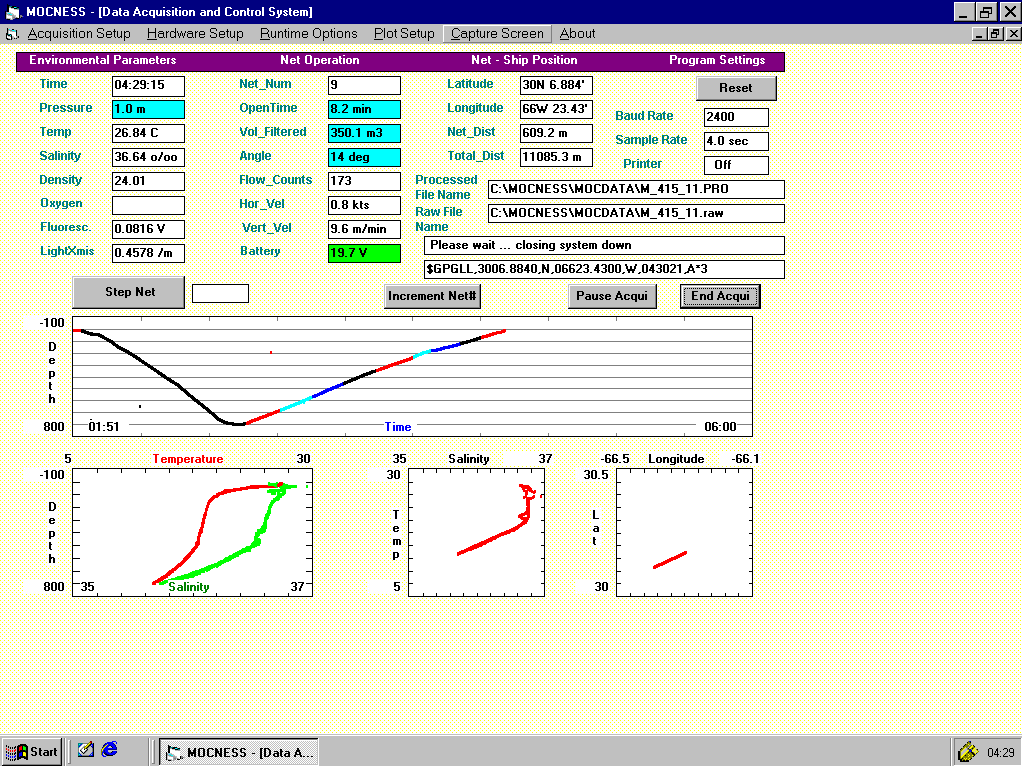Select the MOCNESS task in the taskbar

[x=238, y=752]
